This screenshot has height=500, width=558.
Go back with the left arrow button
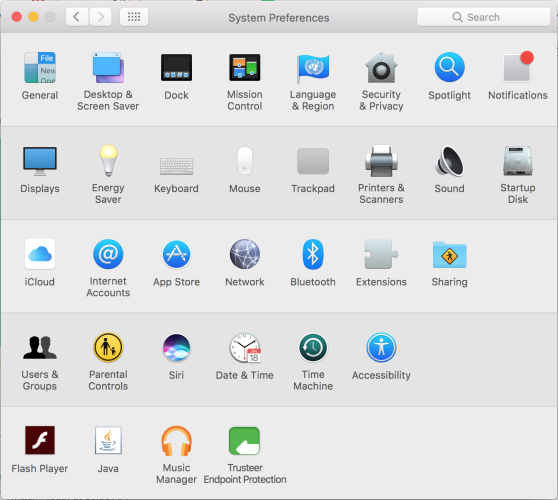click(77, 17)
